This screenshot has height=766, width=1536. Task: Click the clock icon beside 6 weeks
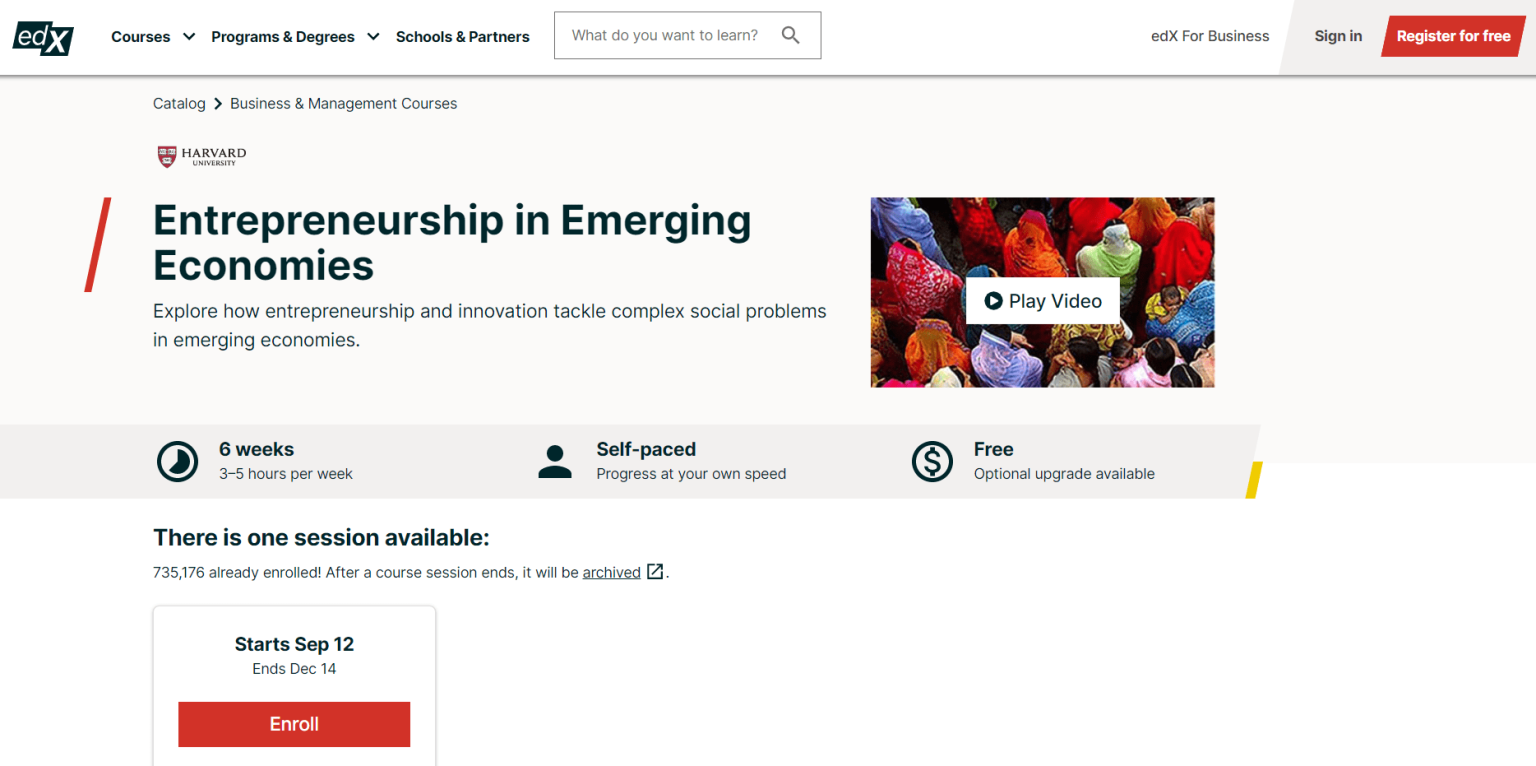pos(177,461)
